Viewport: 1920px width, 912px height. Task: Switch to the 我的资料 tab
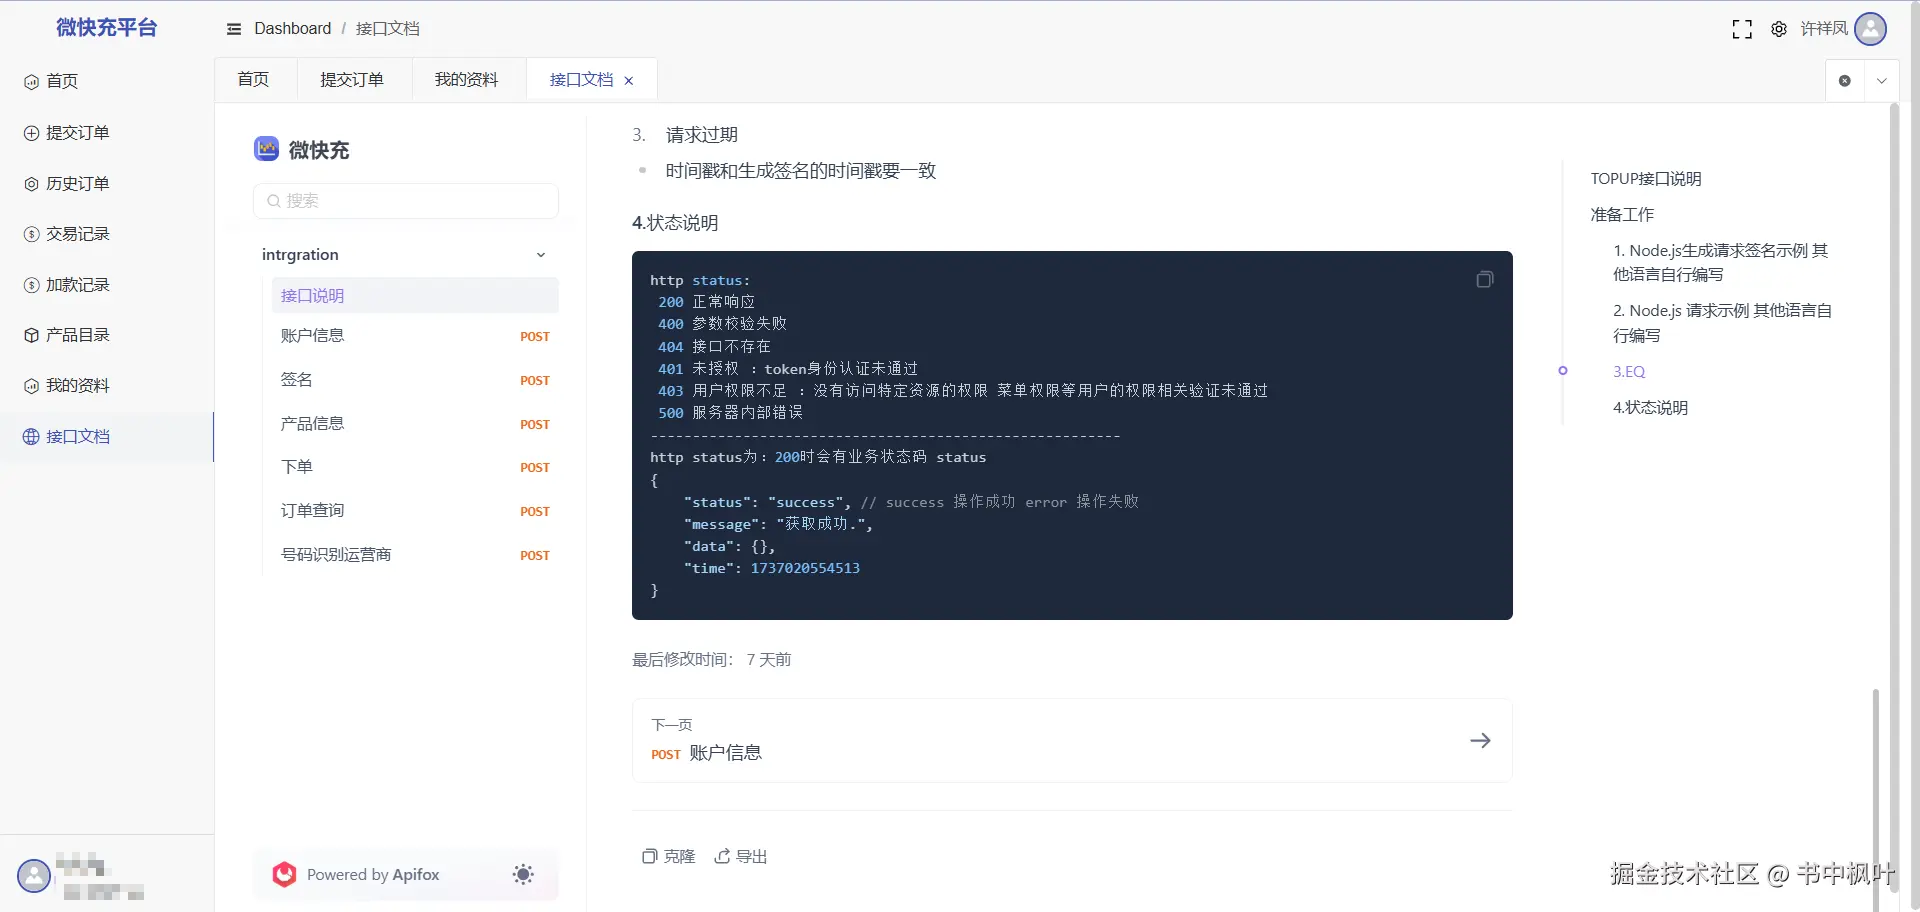click(x=466, y=79)
